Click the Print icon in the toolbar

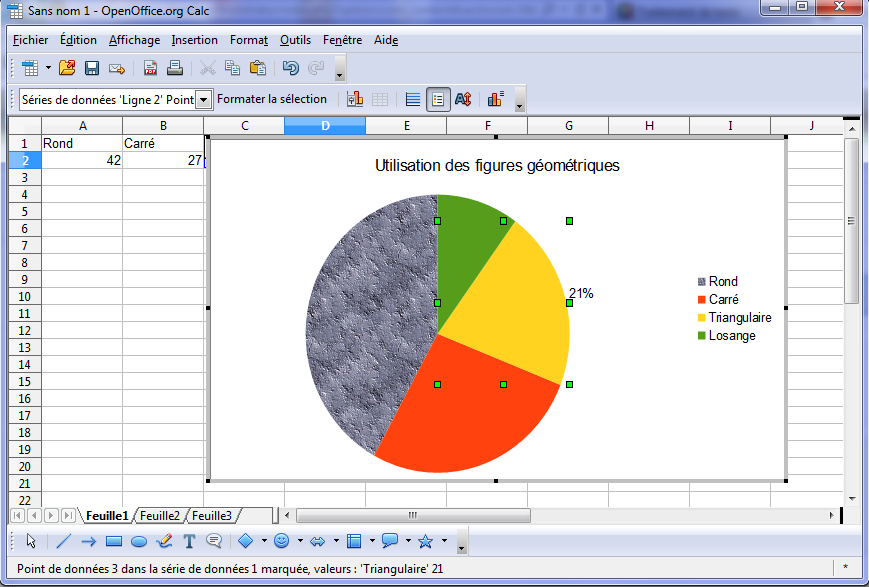[174, 68]
